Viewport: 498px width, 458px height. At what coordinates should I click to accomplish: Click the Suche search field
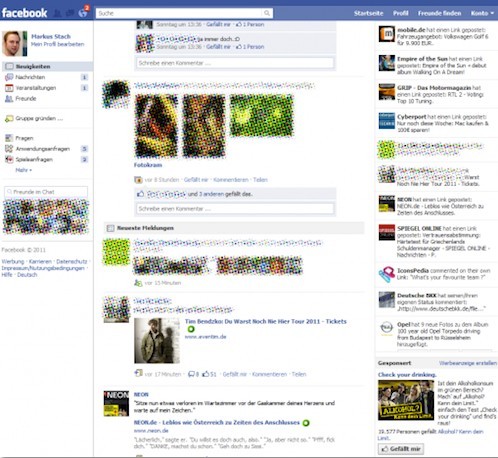pos(180,13)
